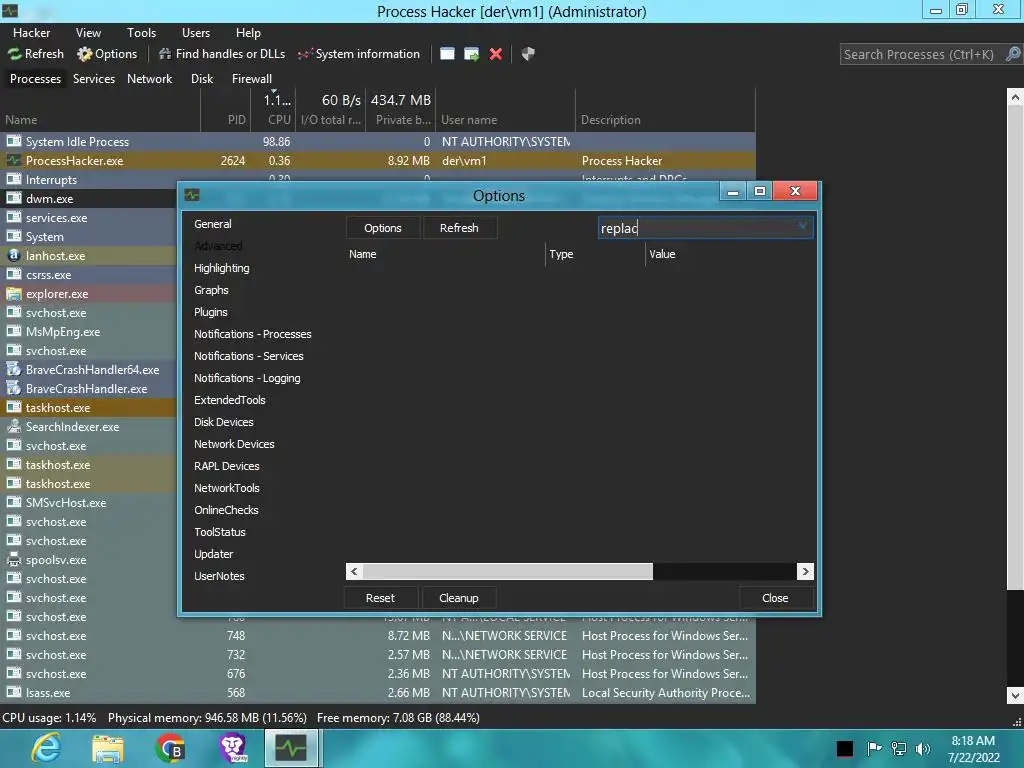This screenshot has width=1024, height=768.
Task: Select the BraveCrashHandler64.exe icon
Action: 14,370
